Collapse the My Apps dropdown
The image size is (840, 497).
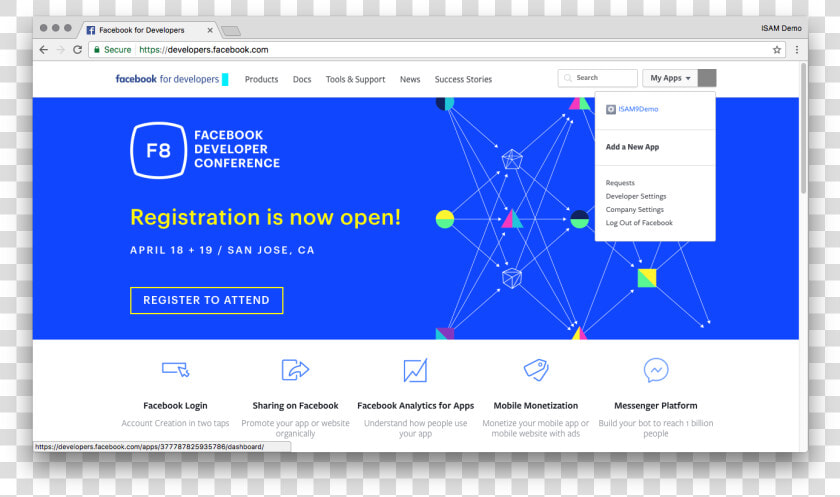click(x=670, y=78)
